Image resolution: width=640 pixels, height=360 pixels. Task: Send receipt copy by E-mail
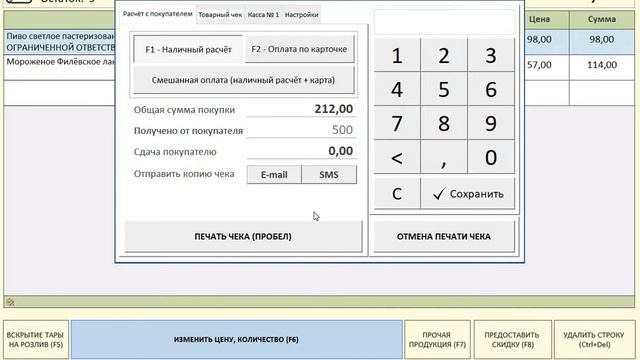274,175
